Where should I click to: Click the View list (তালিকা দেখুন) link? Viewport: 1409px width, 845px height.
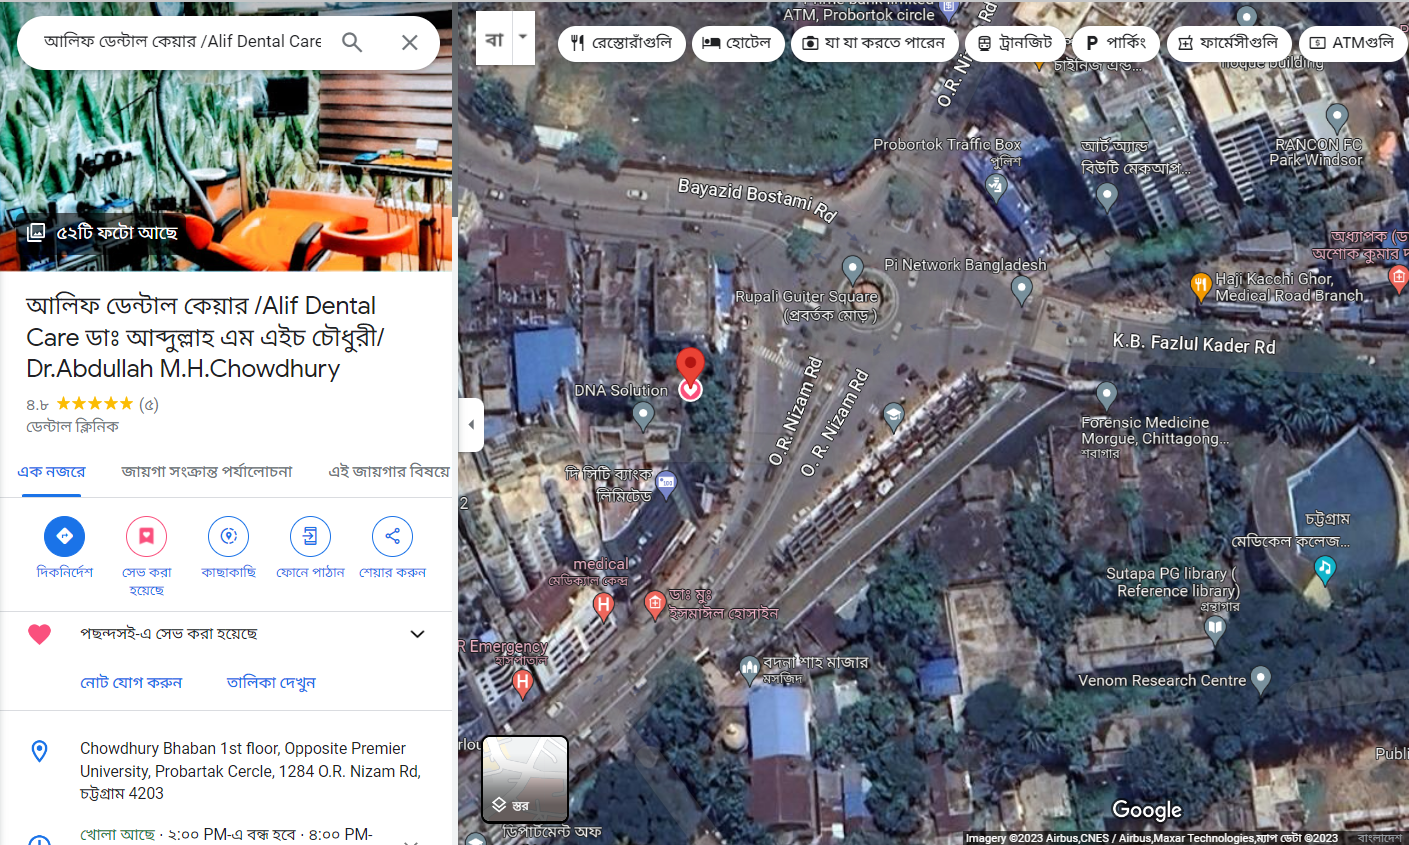click(271, 682)
